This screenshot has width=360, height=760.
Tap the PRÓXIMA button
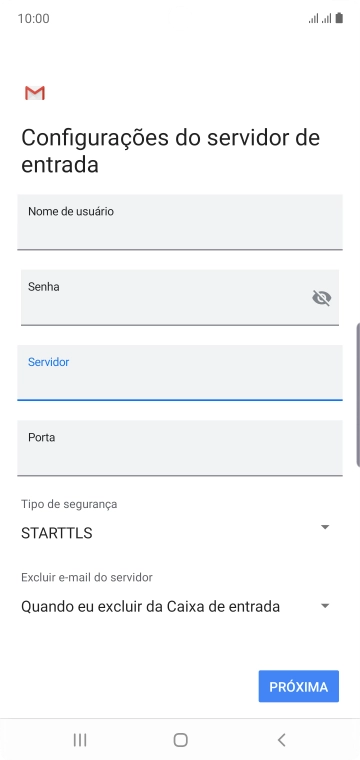[298, 686]
